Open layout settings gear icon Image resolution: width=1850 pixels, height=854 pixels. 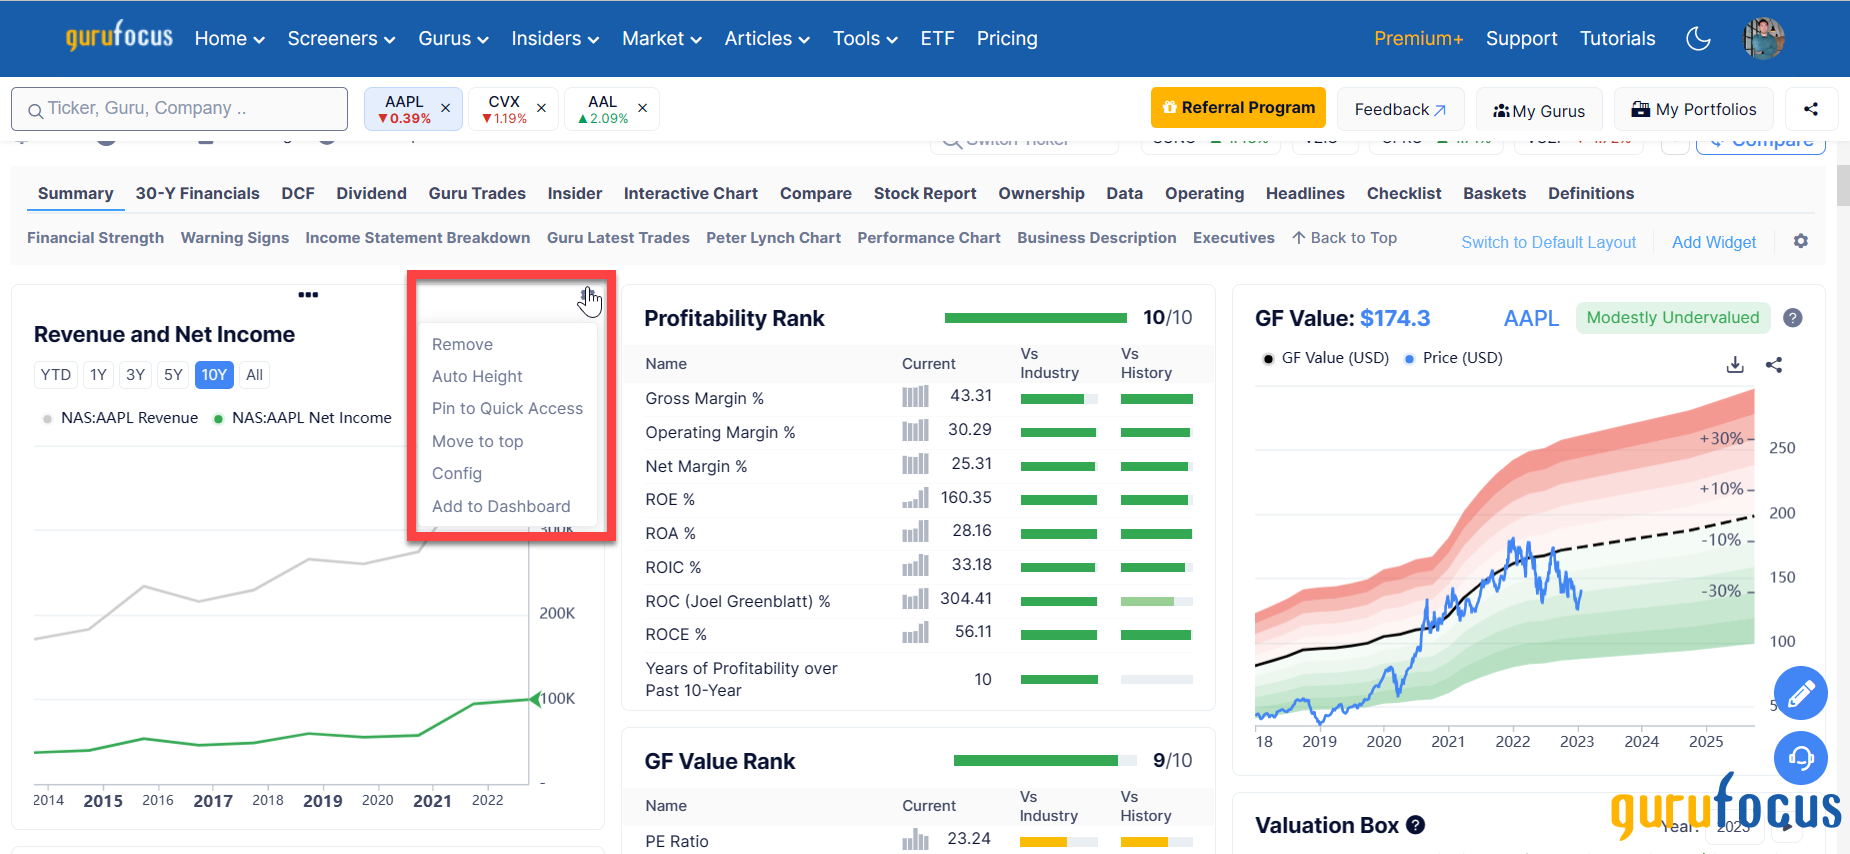pos(1800,241)
